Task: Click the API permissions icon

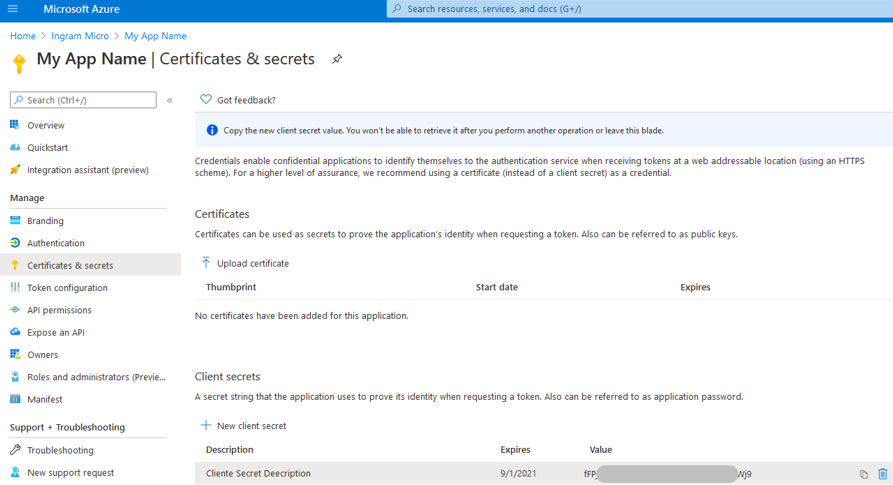Action: click(x=15, y=310)
